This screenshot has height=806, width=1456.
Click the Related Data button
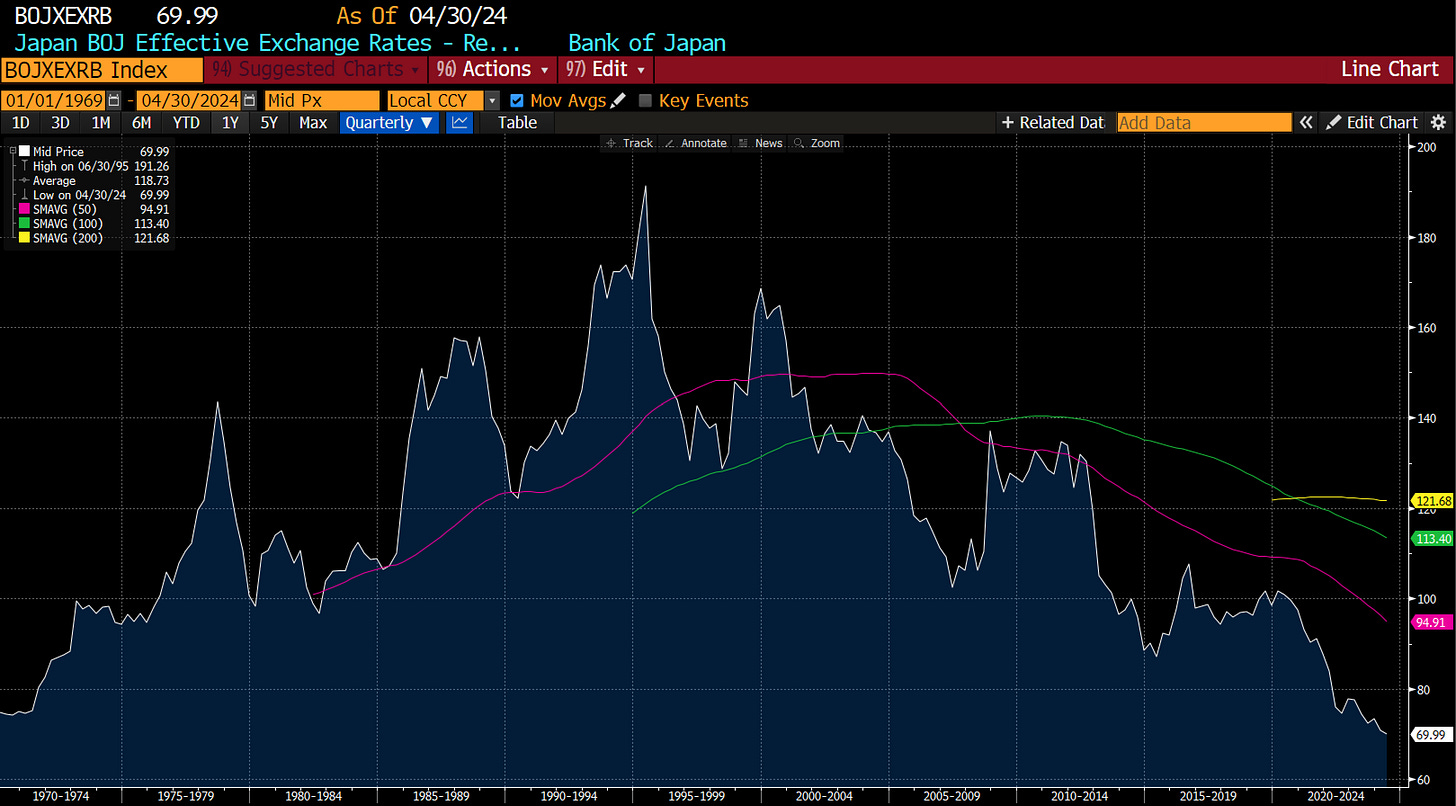pos(1053,122)
